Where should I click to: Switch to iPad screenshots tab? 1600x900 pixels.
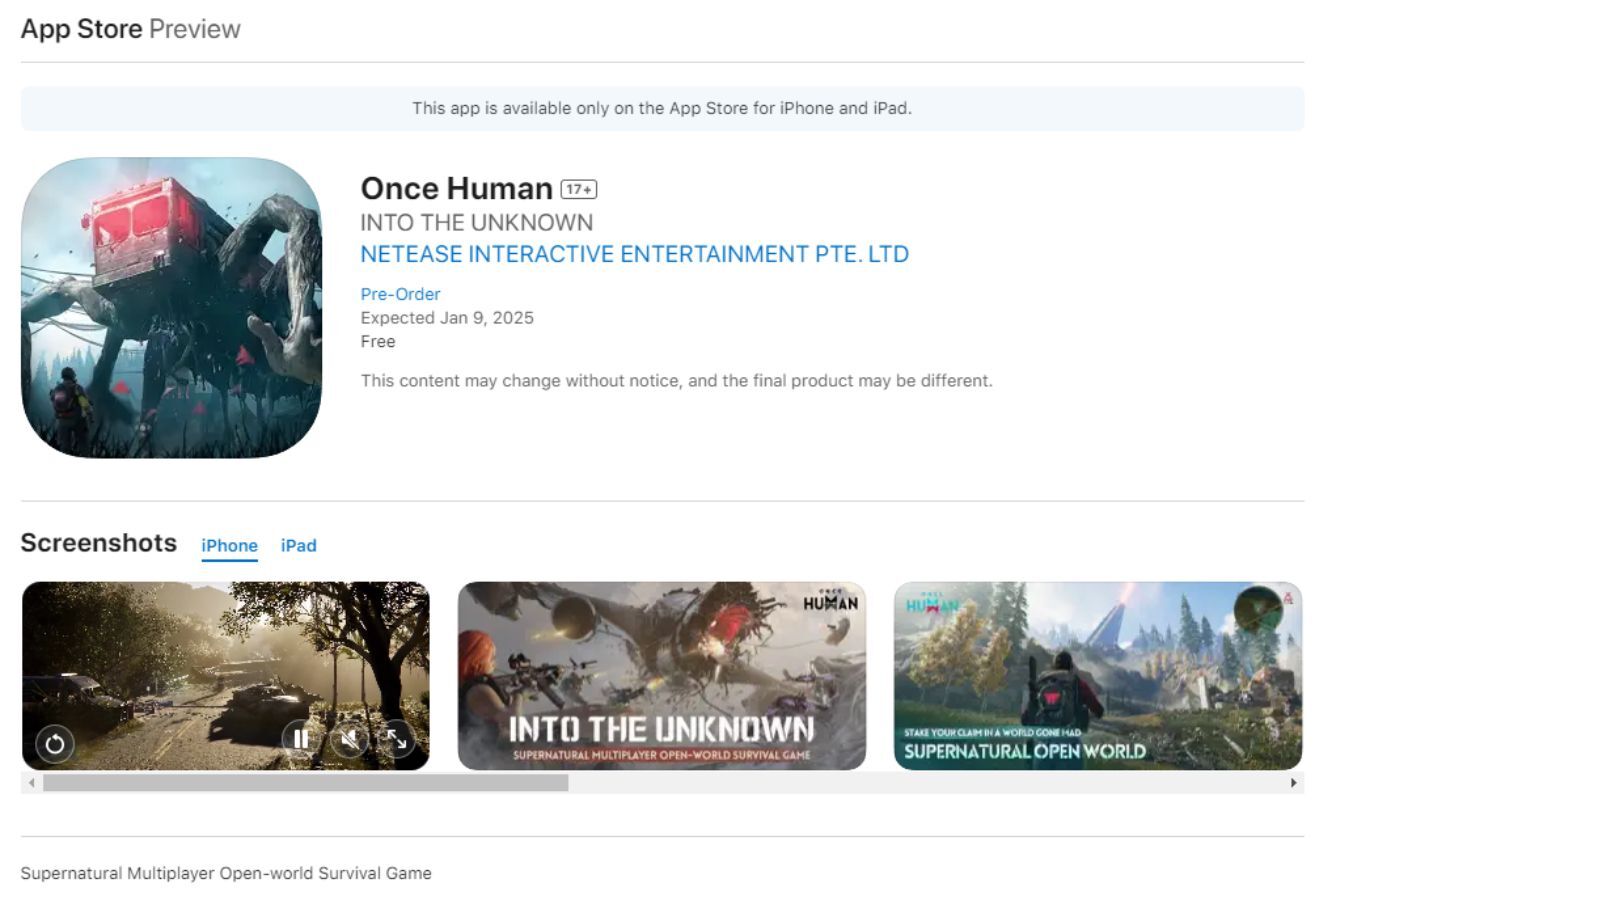pyautogui.click(x=298, y=545)
